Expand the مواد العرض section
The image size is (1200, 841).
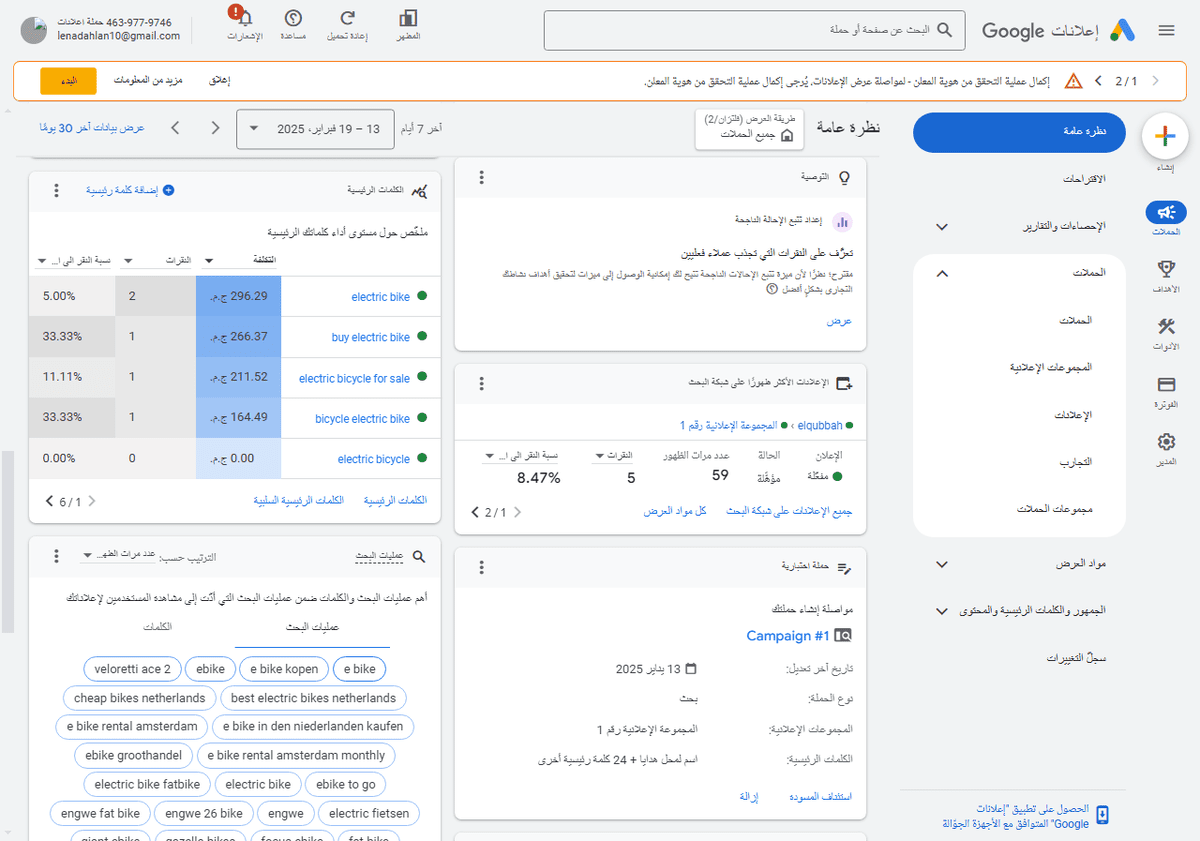941,563
